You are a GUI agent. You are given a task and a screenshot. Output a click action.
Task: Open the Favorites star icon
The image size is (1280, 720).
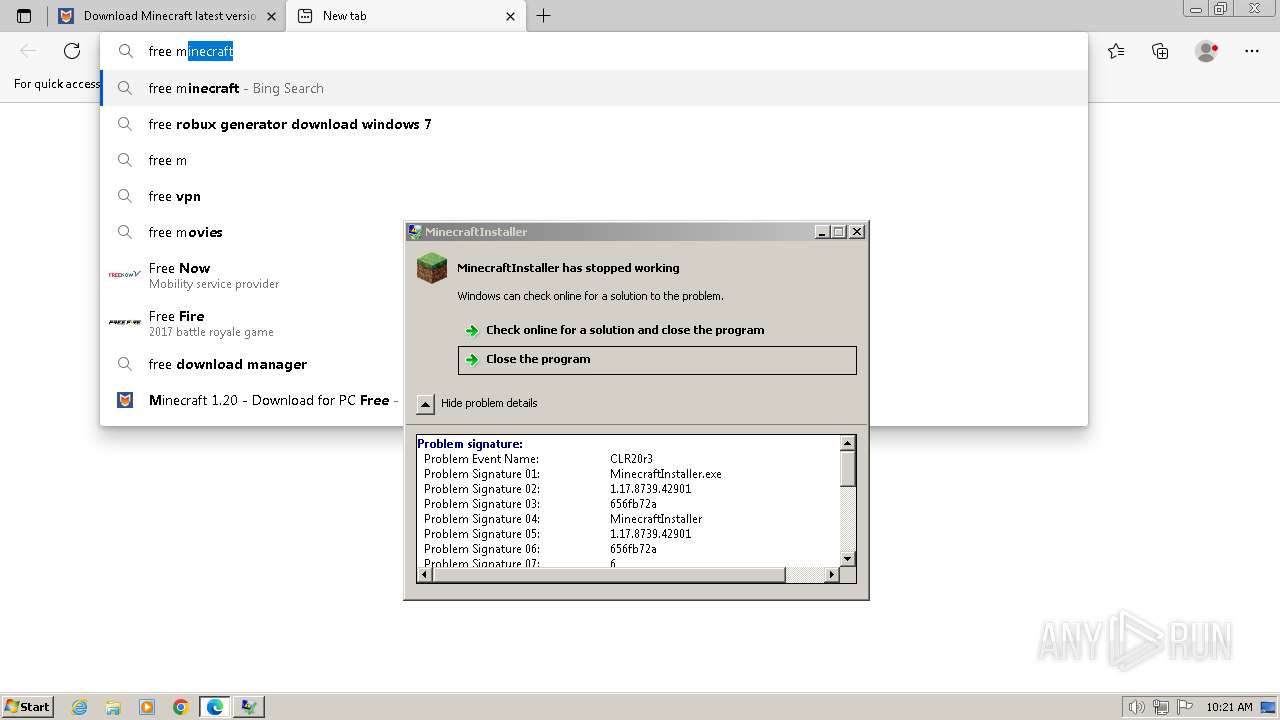click(x=1116, y=51)
